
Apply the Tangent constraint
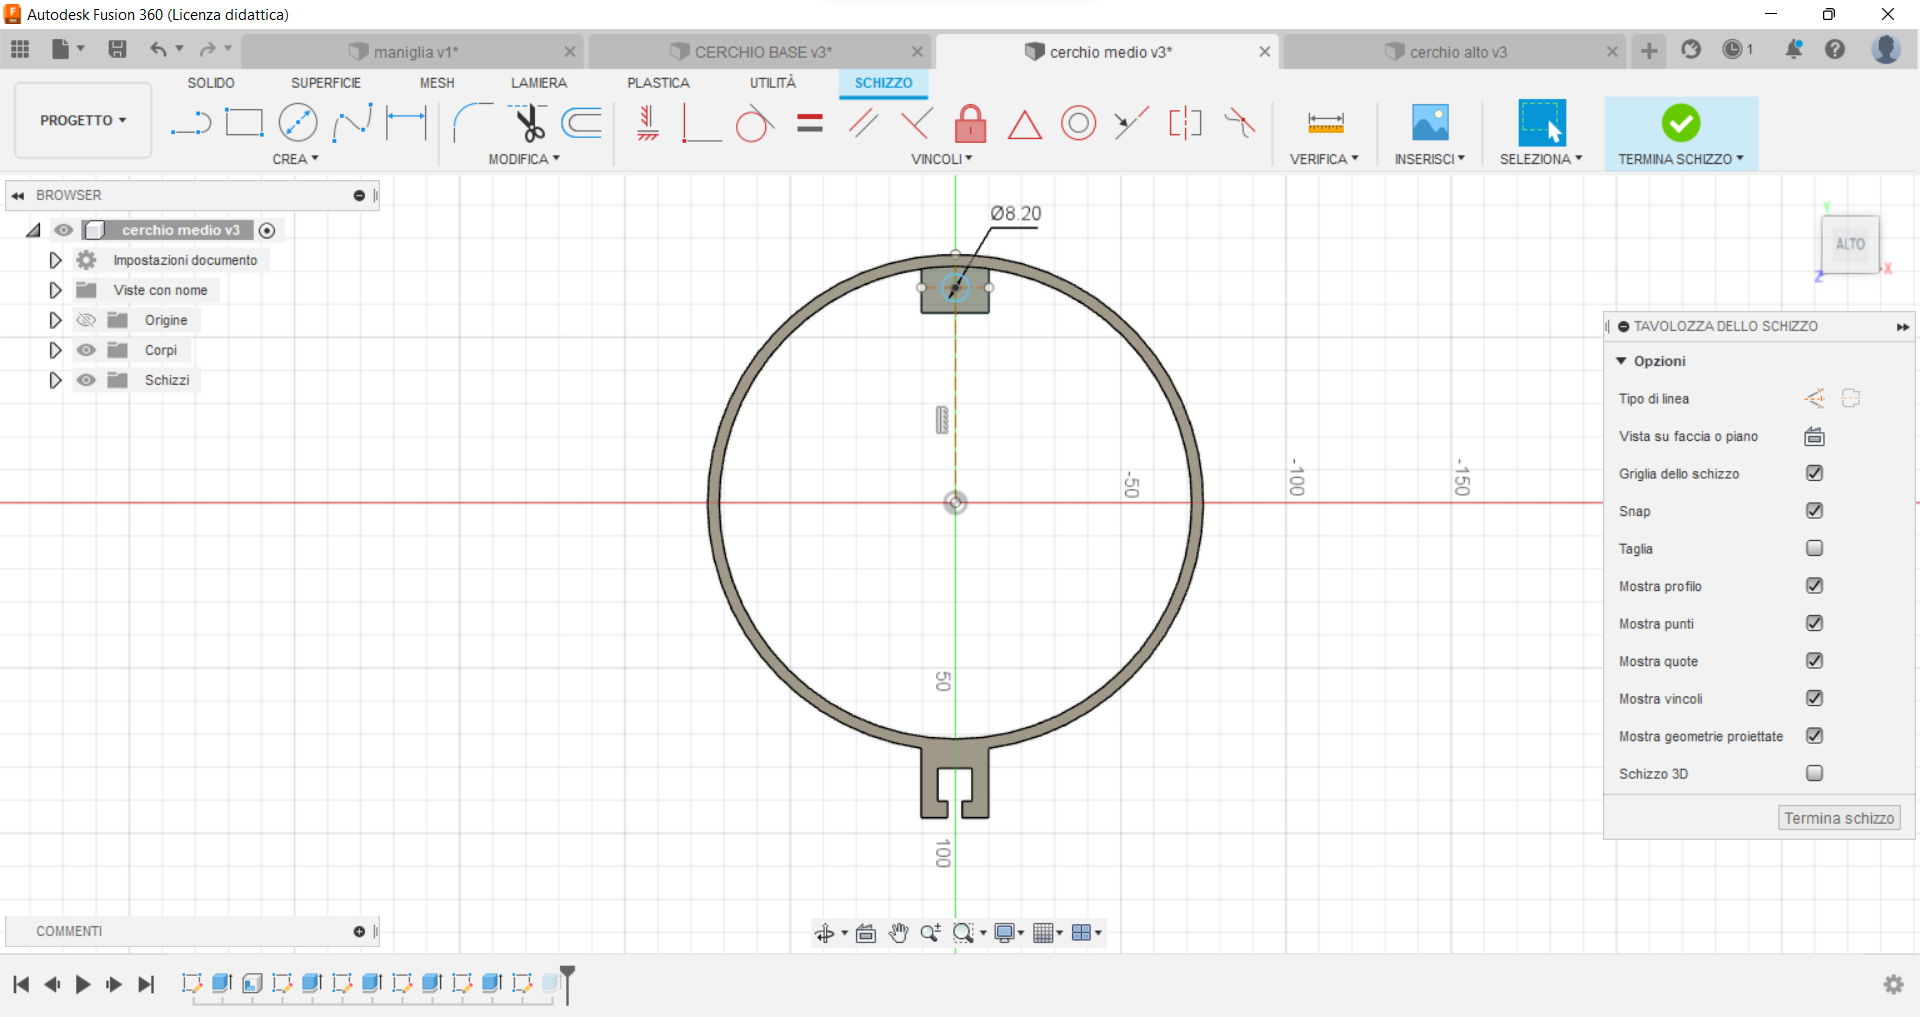point(755,124)
